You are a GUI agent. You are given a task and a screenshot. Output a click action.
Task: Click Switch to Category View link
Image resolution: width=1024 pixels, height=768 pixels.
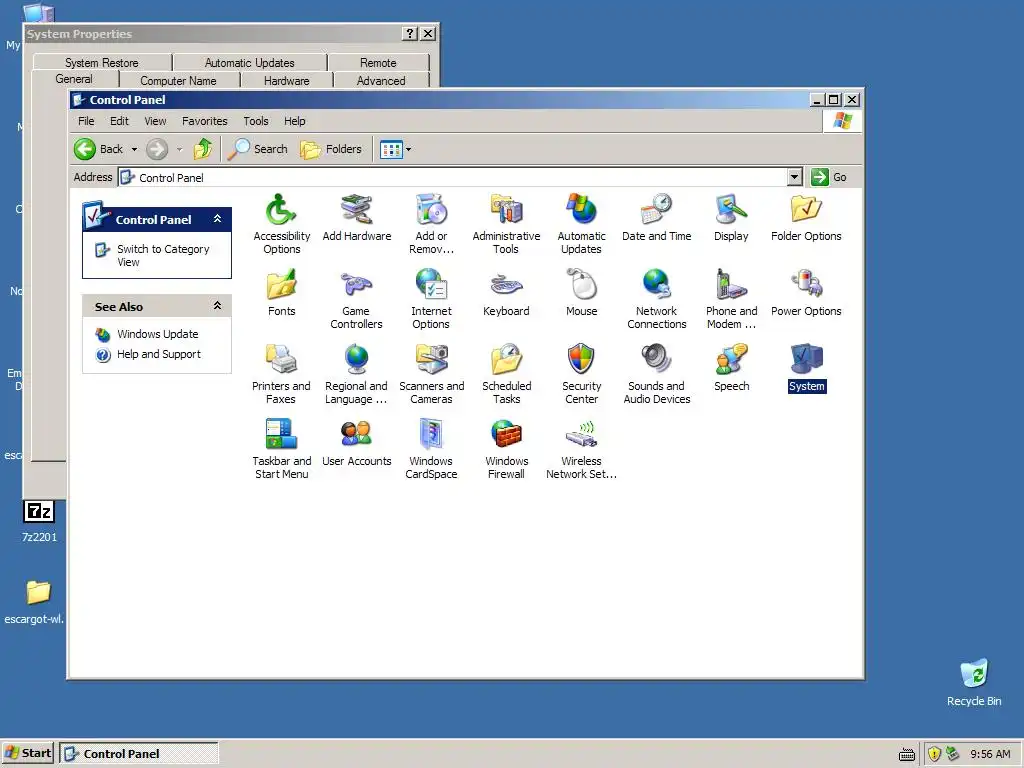tap(163, 255)
